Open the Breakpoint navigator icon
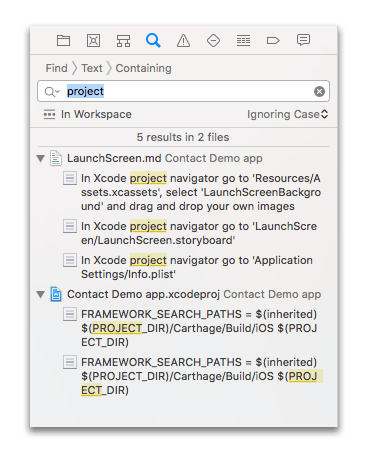 pos(273,41)
